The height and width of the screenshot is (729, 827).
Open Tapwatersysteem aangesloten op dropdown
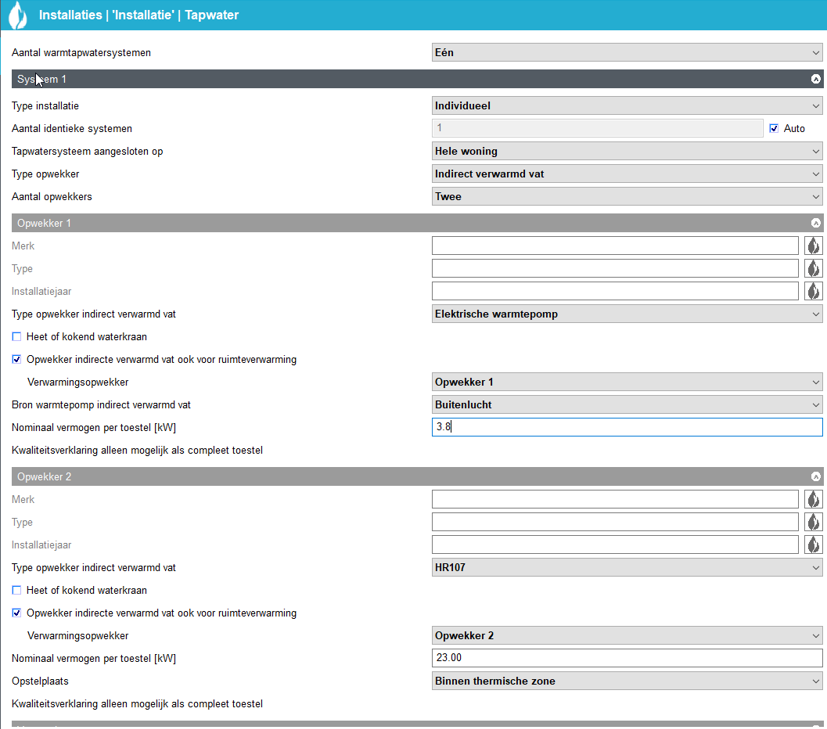click(627, 151)
